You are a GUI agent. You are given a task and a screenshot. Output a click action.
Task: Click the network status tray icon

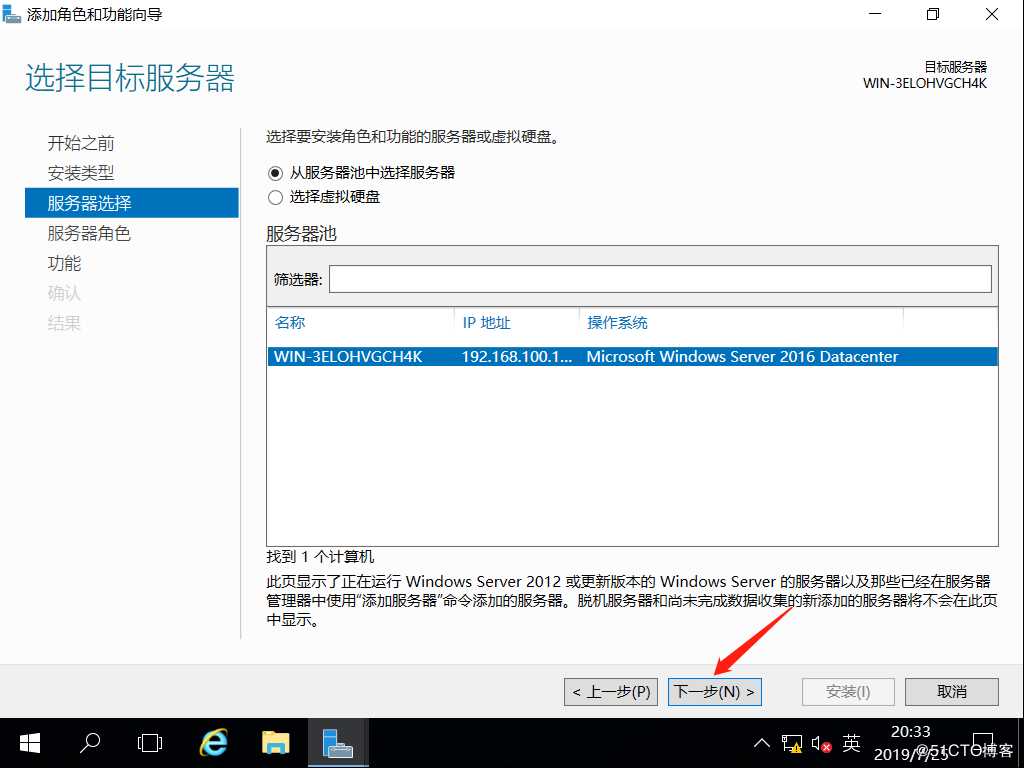pos(792,743)
